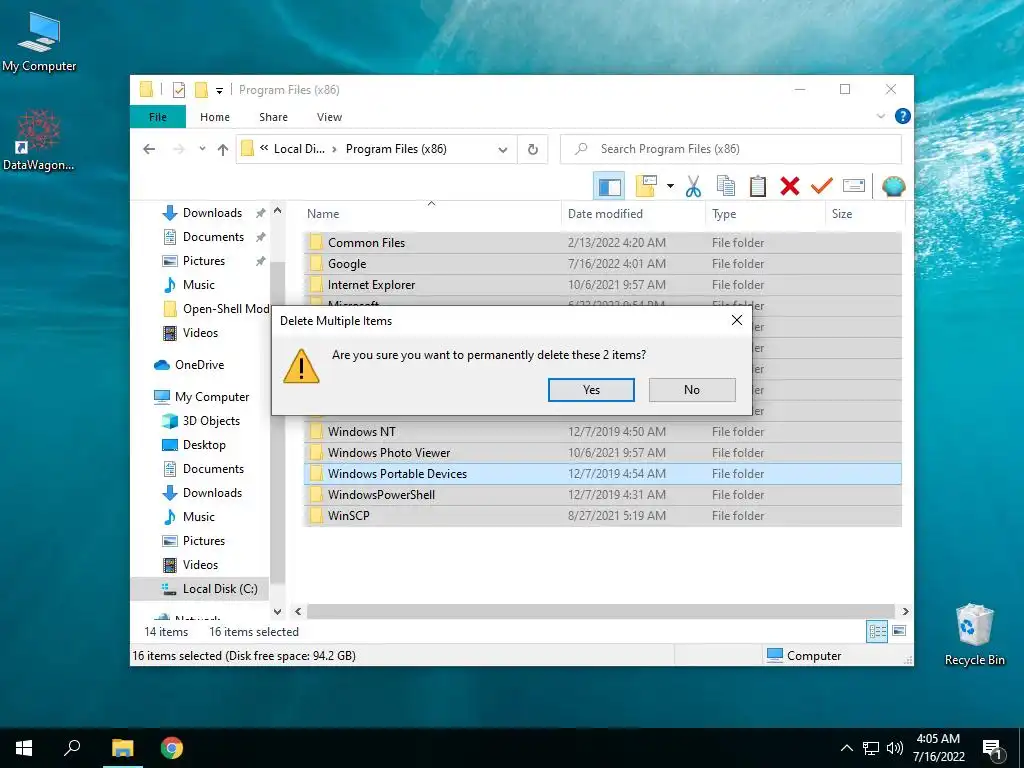Image resolution: width=1024 pixels, height=768 pixels.
Task: Click the red X Delete icon
Action: [790, 186]
